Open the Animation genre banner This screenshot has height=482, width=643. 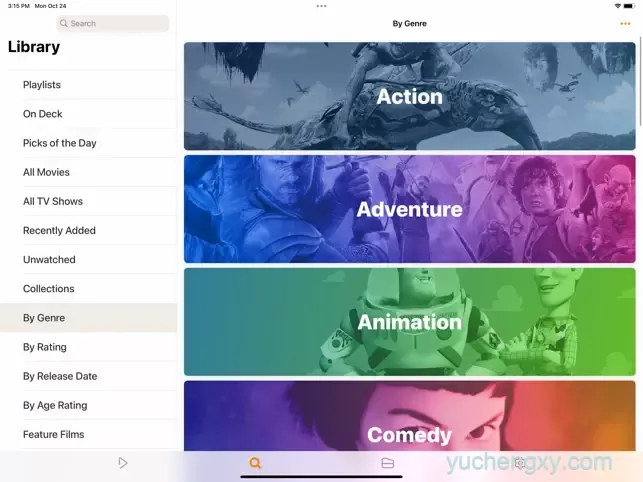pos(410,322)
